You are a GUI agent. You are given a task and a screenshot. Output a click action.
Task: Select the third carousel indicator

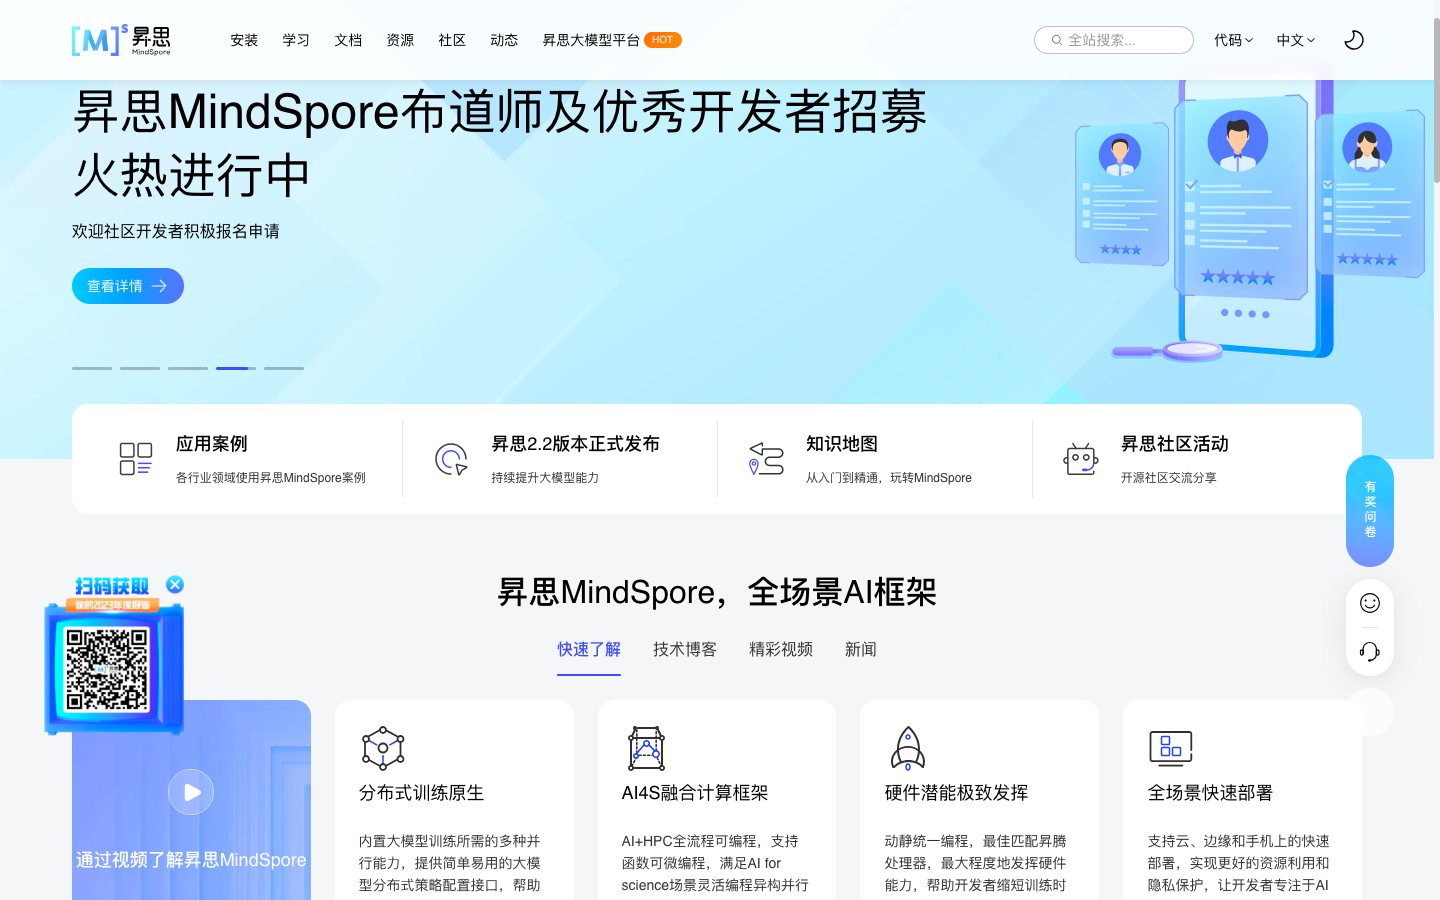(x=188, y=368)
